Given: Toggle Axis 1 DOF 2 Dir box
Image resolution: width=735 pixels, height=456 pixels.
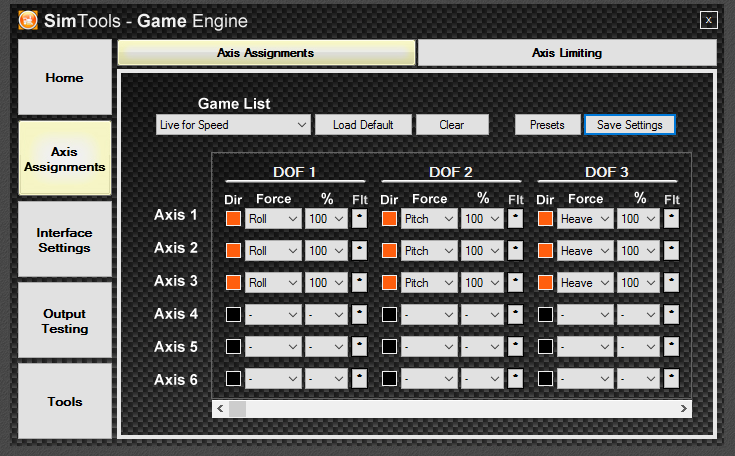Looking at the screenshot, I should click(x=390, y=218).
